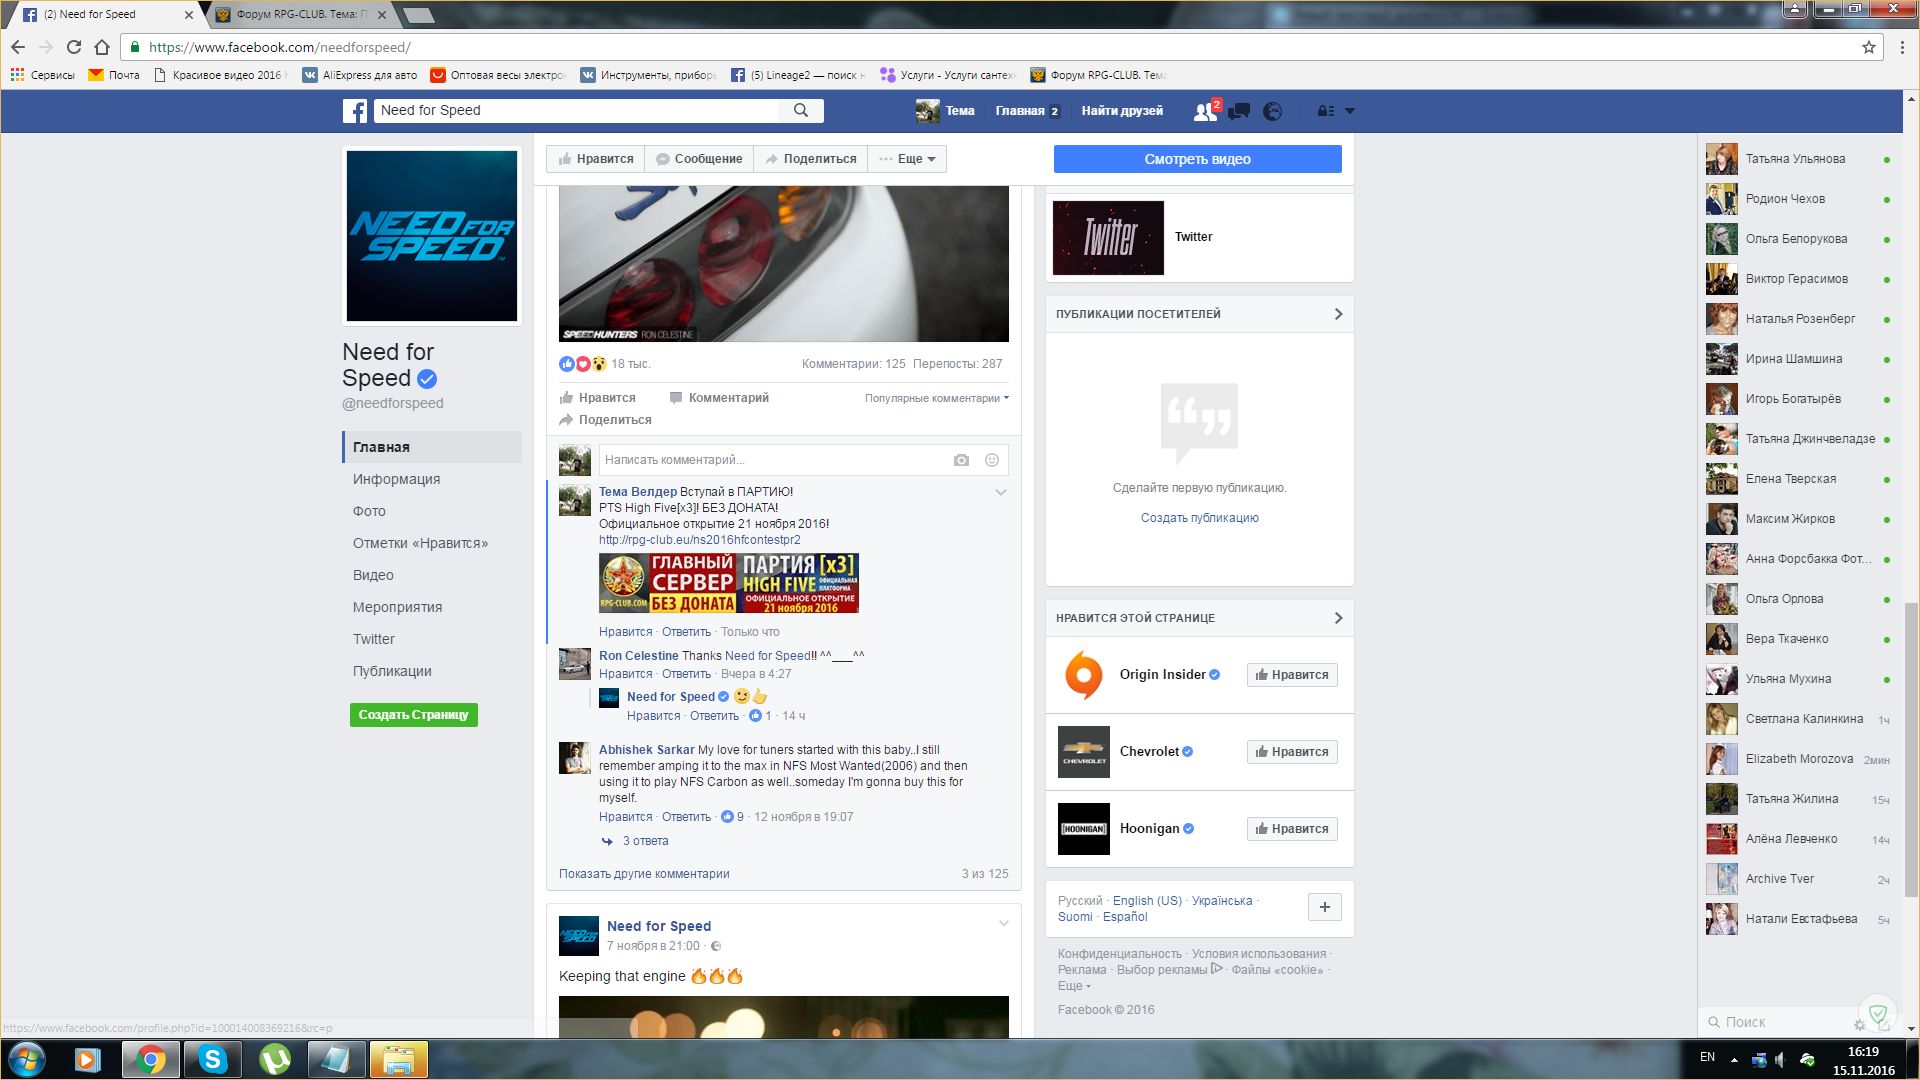Open uTorrent from taskbar
Viewport: 1920px width, 1080px height.
pyautogui.click(x=274, y=1059)
